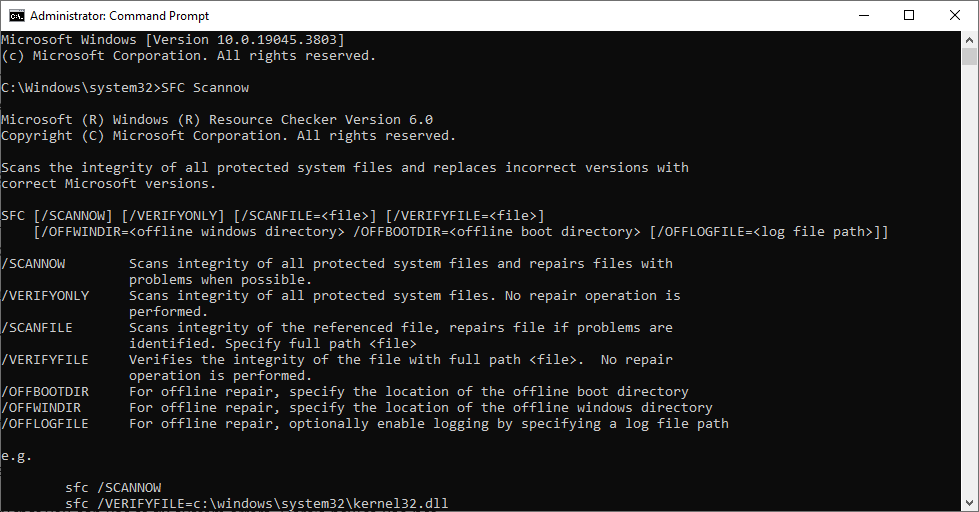Click the typed 'SFC Scannow' command

pyautogui.click(x=205, y=88)
